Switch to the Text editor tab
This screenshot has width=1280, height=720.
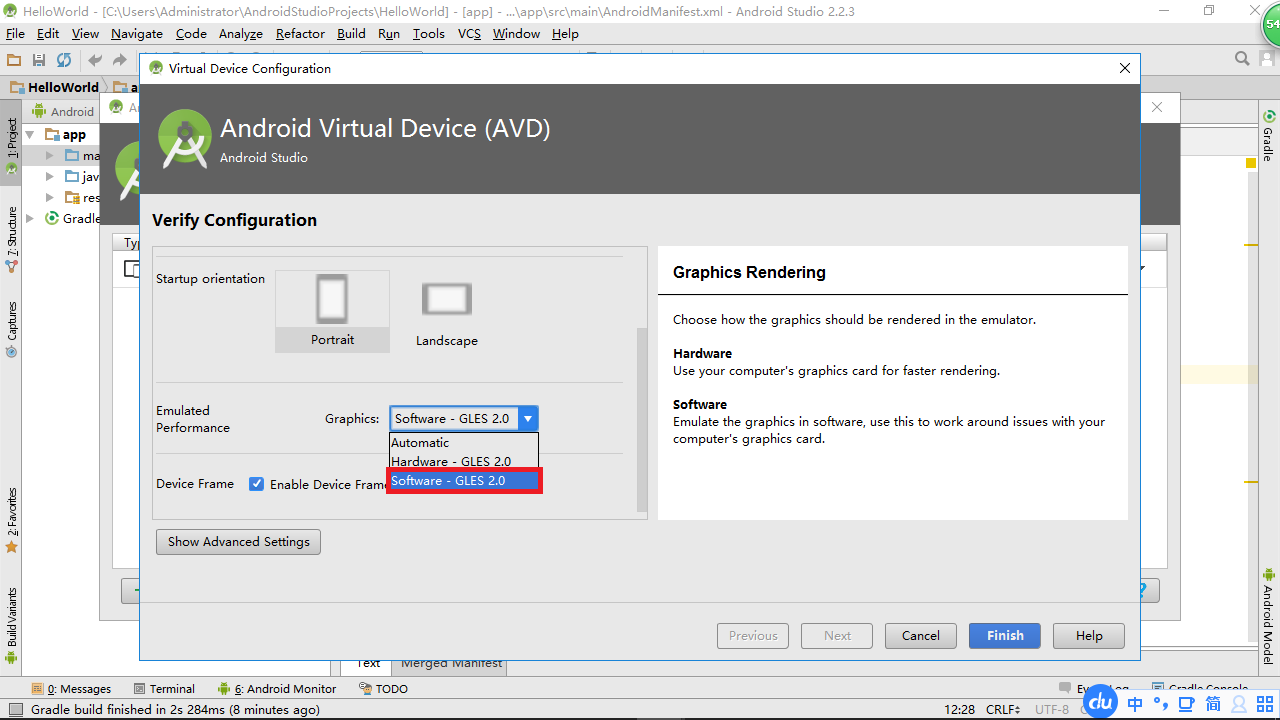[368, 664]
